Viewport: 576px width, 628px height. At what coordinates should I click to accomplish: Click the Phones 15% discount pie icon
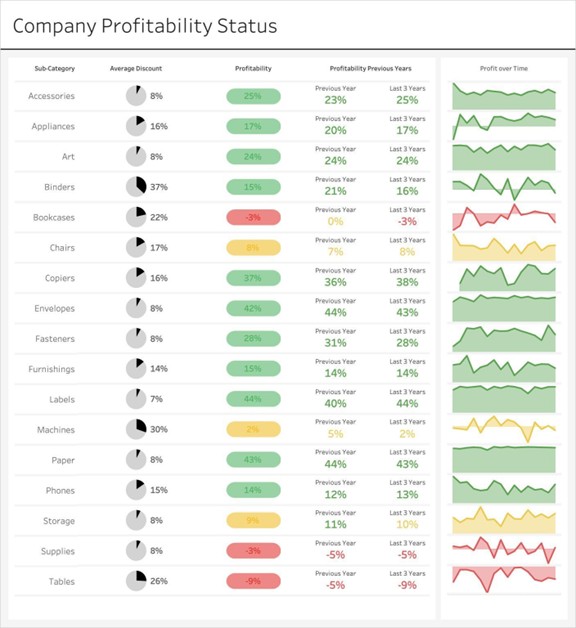(x=136, y=490)
